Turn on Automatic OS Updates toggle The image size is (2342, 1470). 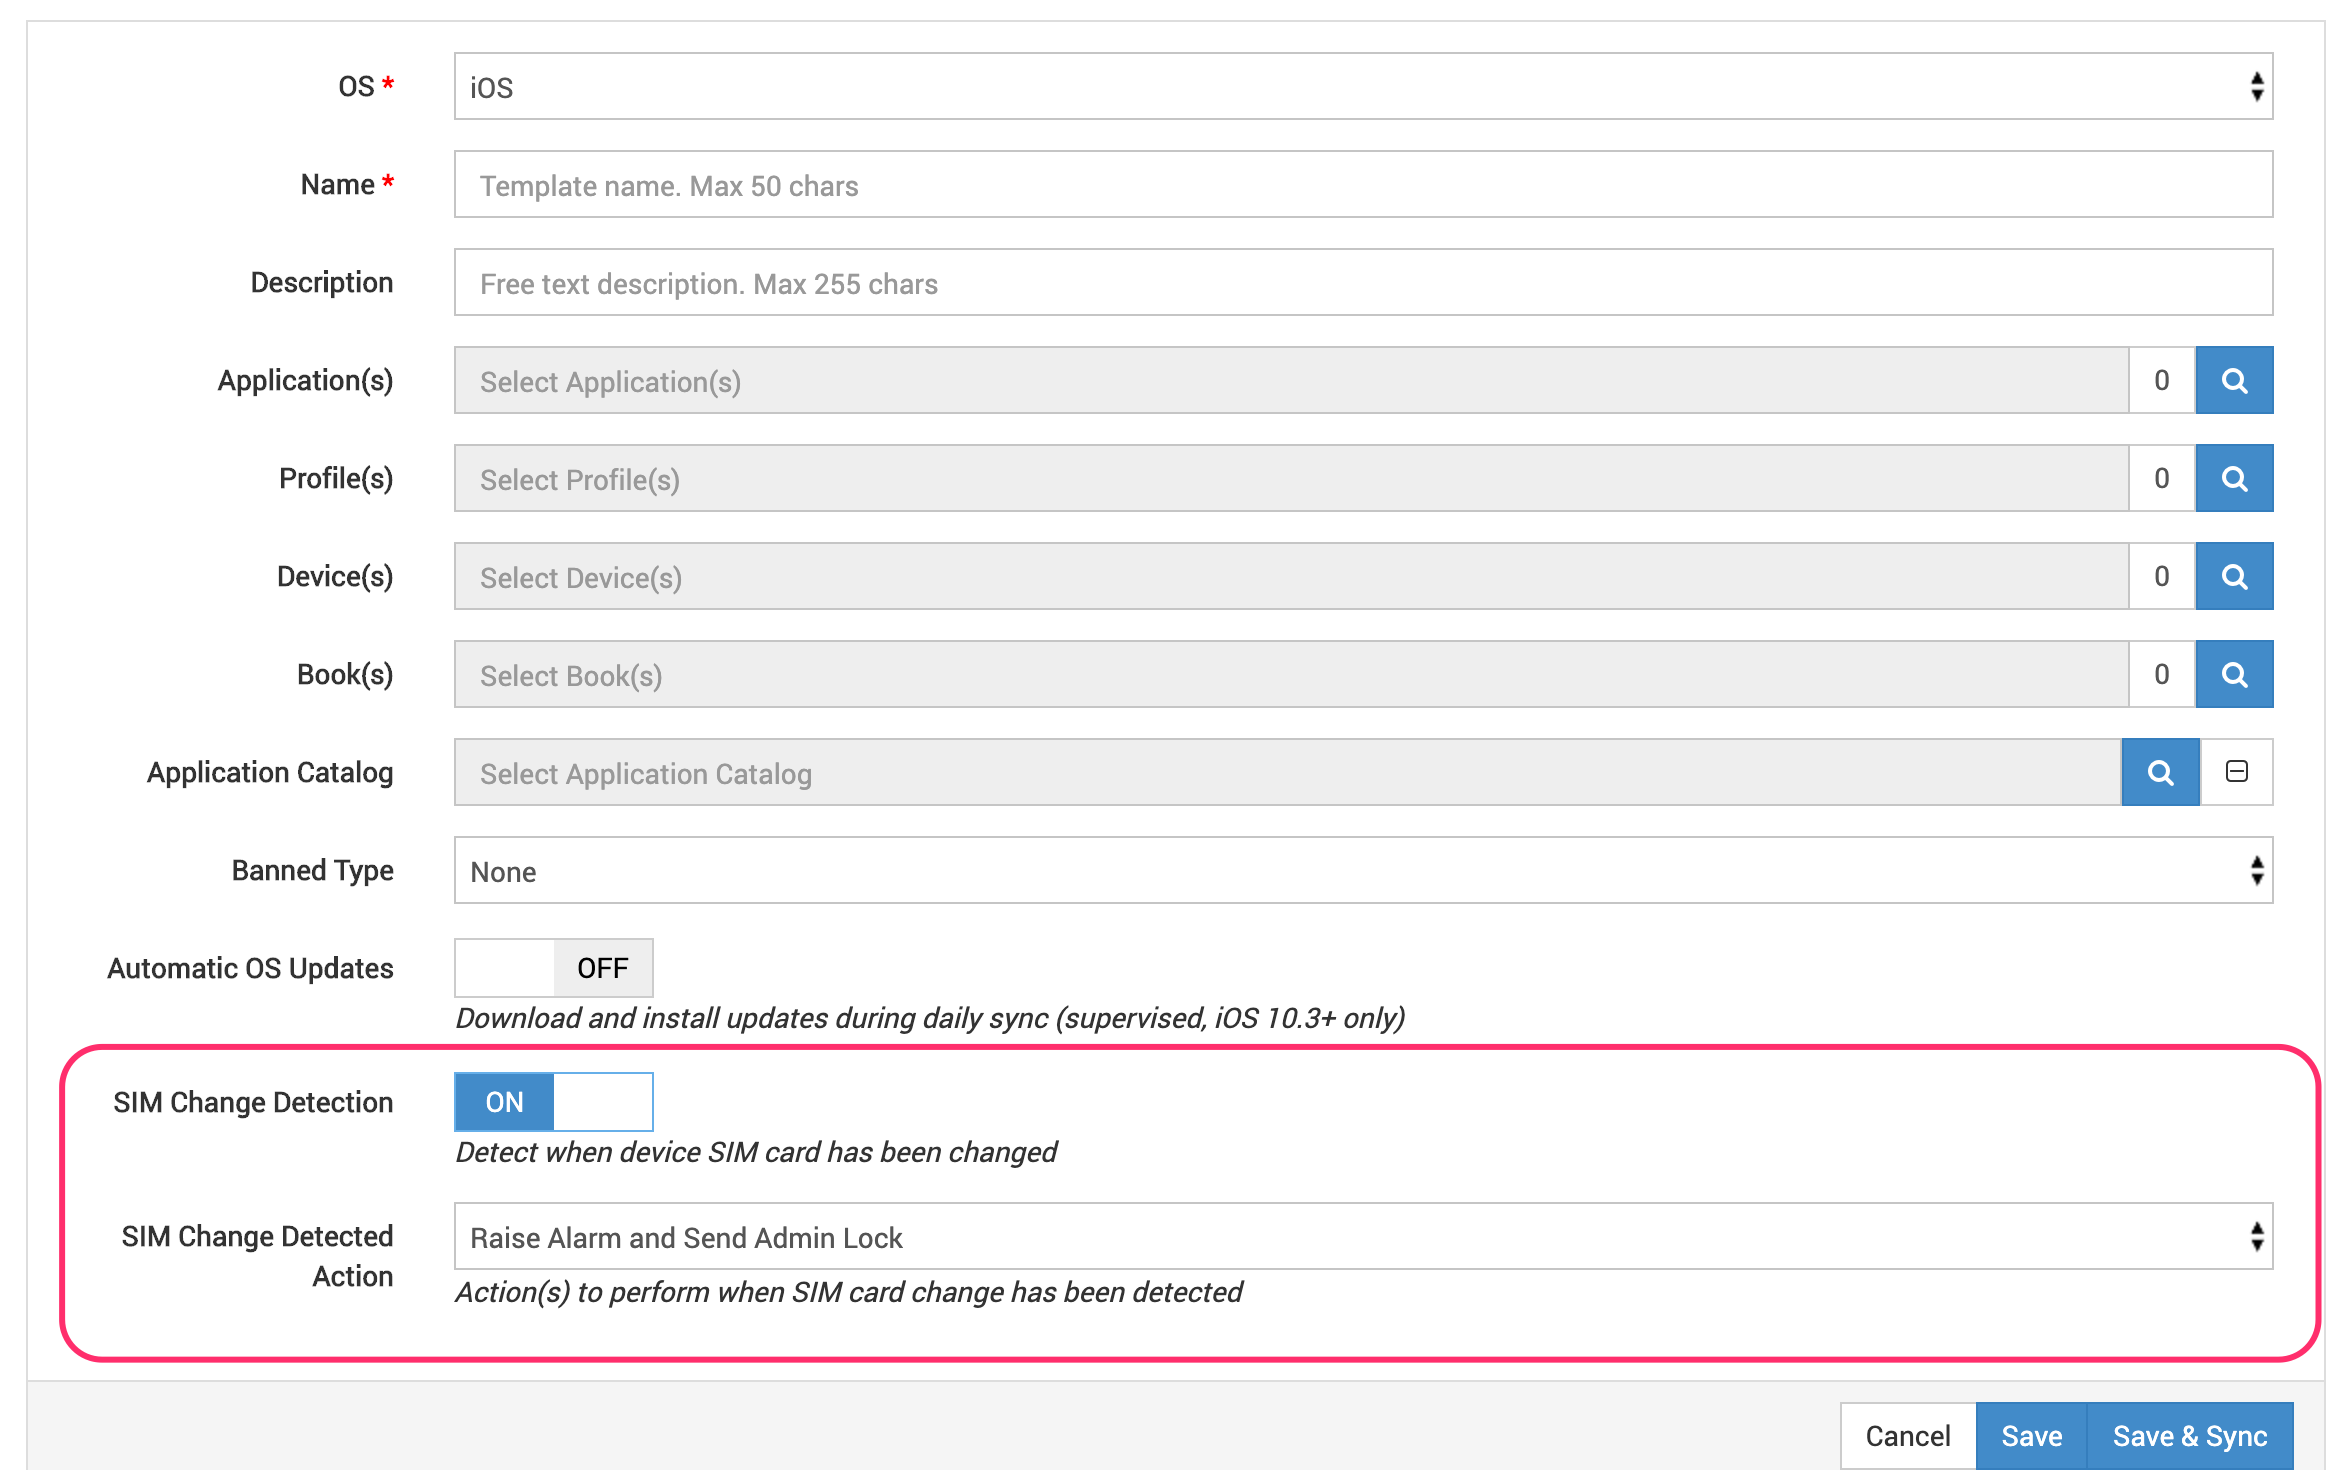(x=553, y=968)
